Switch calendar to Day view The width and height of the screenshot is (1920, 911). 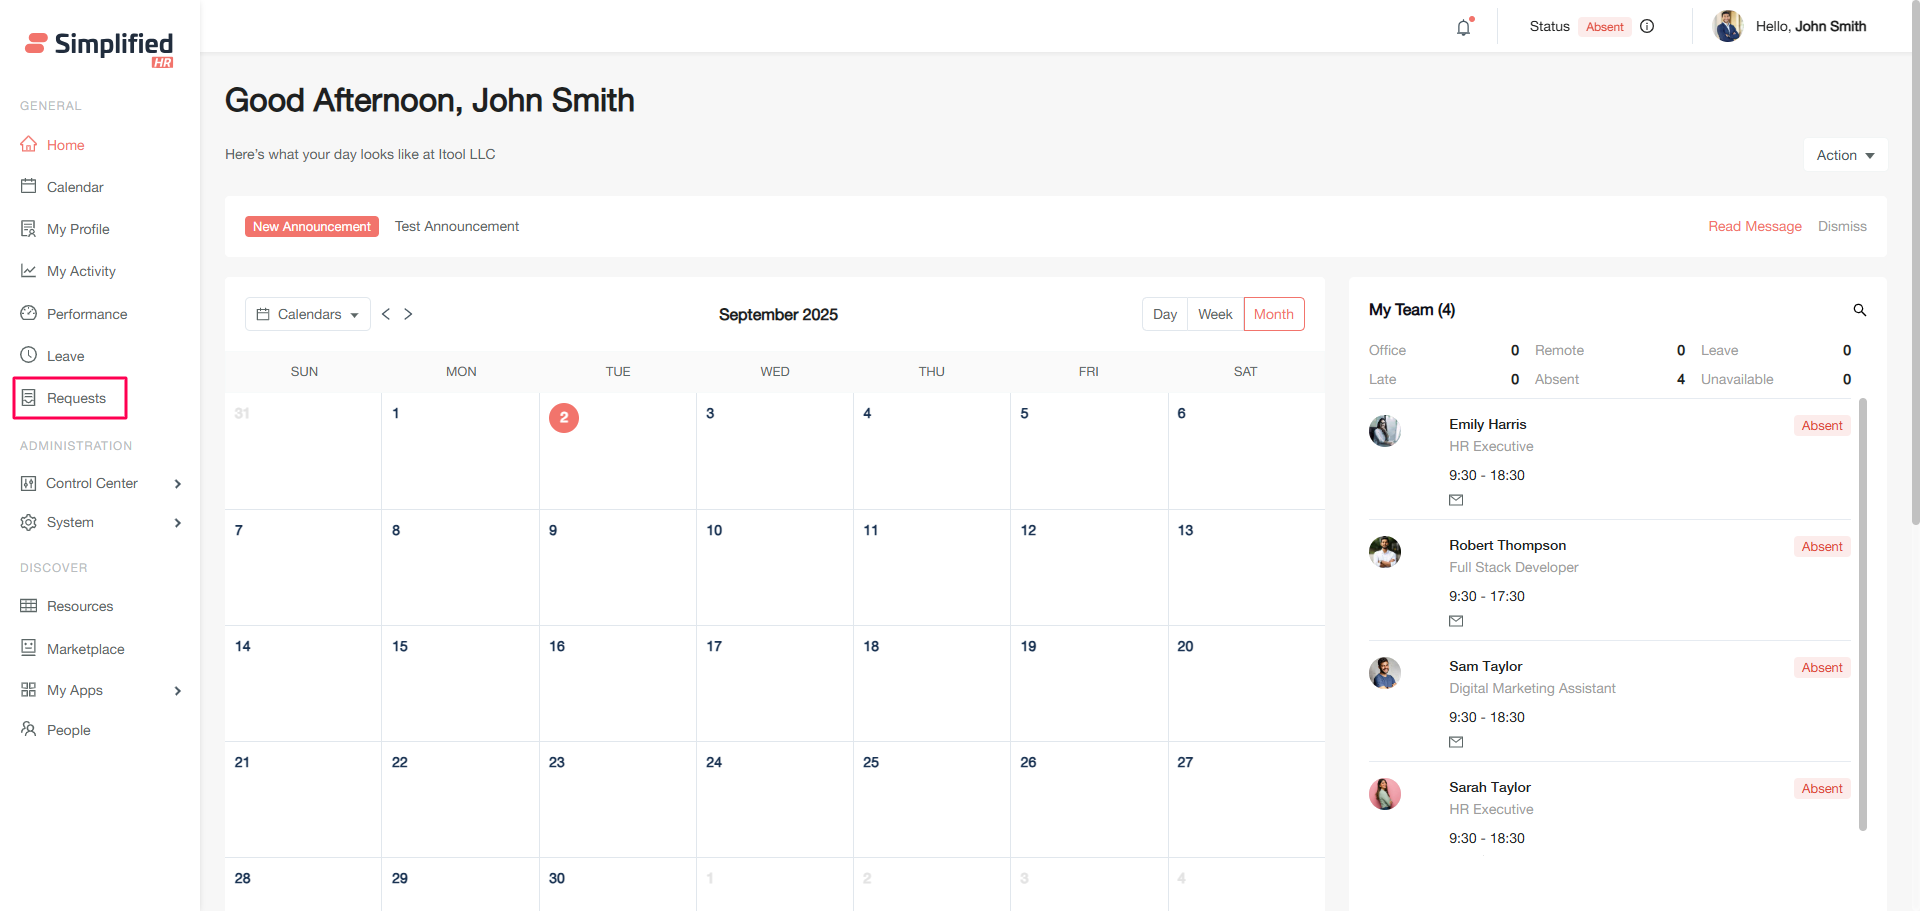[x=1164, y=314]
